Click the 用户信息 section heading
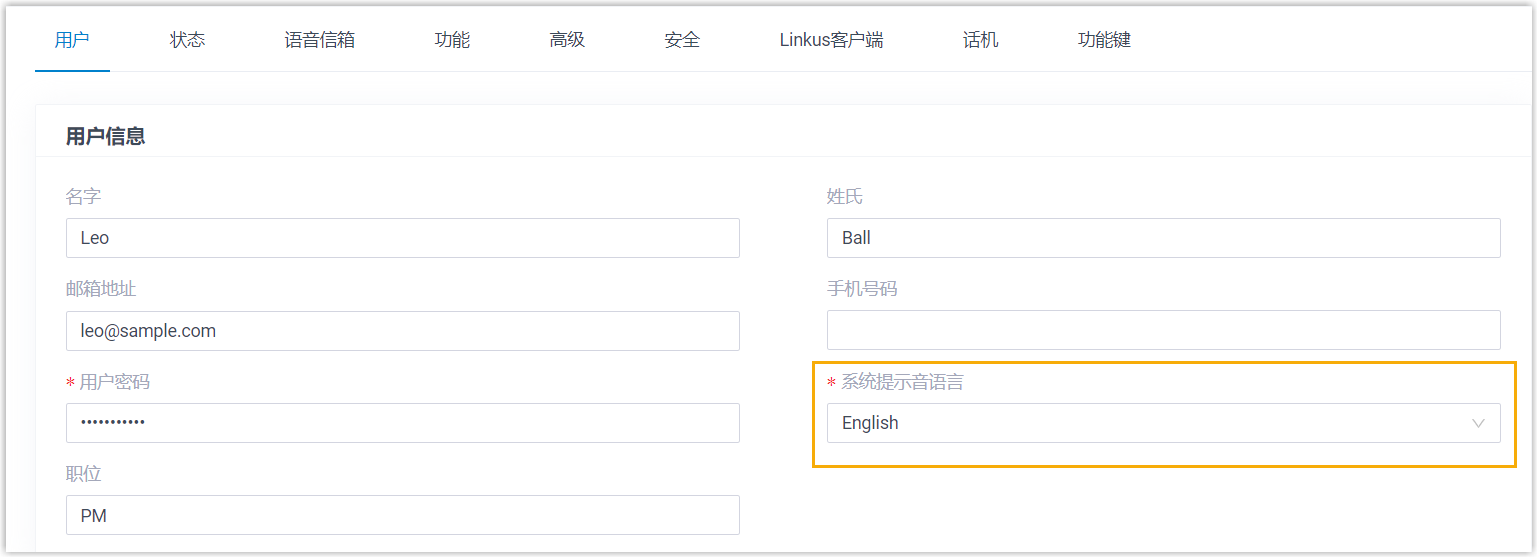Viewport: 1538px width, 558px height. point(105,137)
